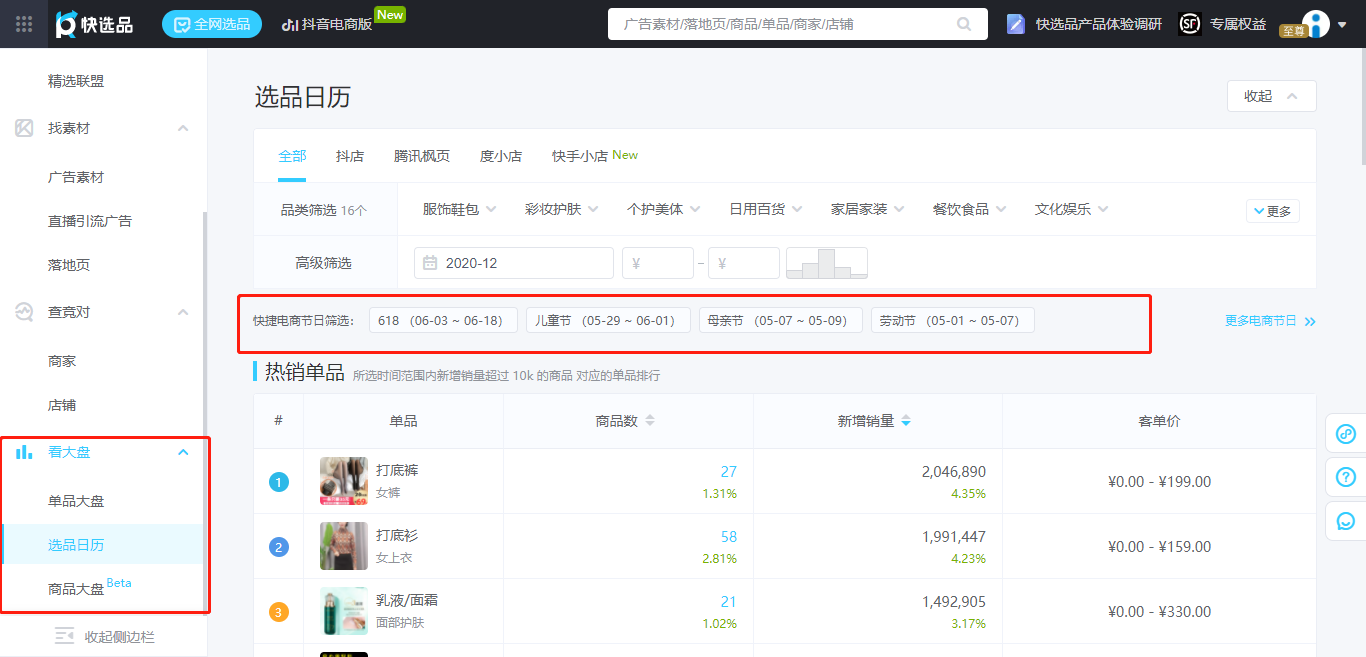
Task: Click the 打底裤 product thumbnail
Action: (x=344, y=481)
